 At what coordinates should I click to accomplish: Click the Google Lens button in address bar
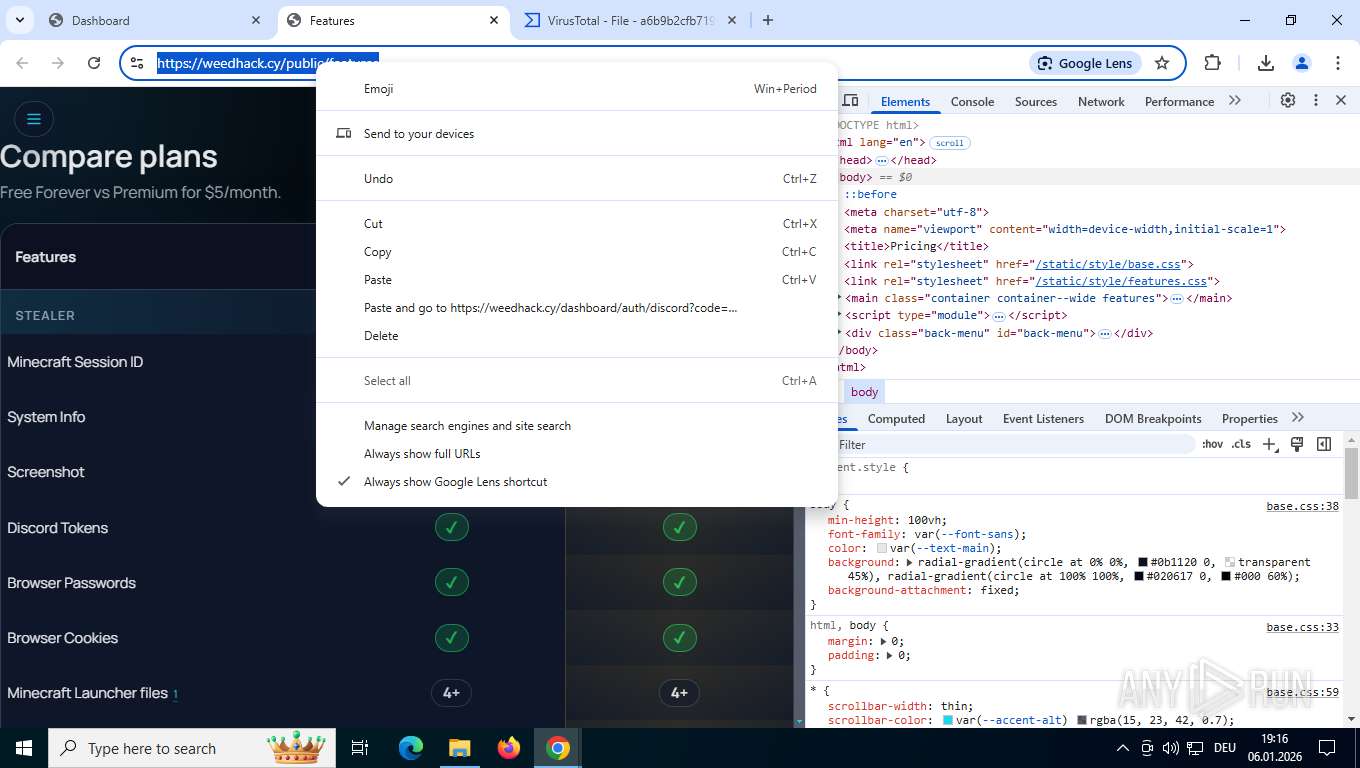(1085, 63)
